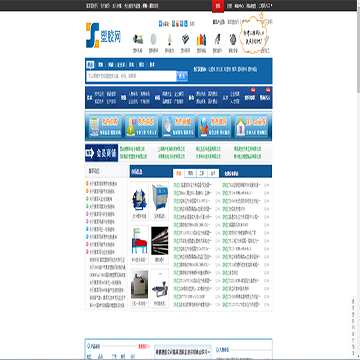Open the satellite dish publish banner
The width and height of the screenshot is (360, 360).
(178, 126)
